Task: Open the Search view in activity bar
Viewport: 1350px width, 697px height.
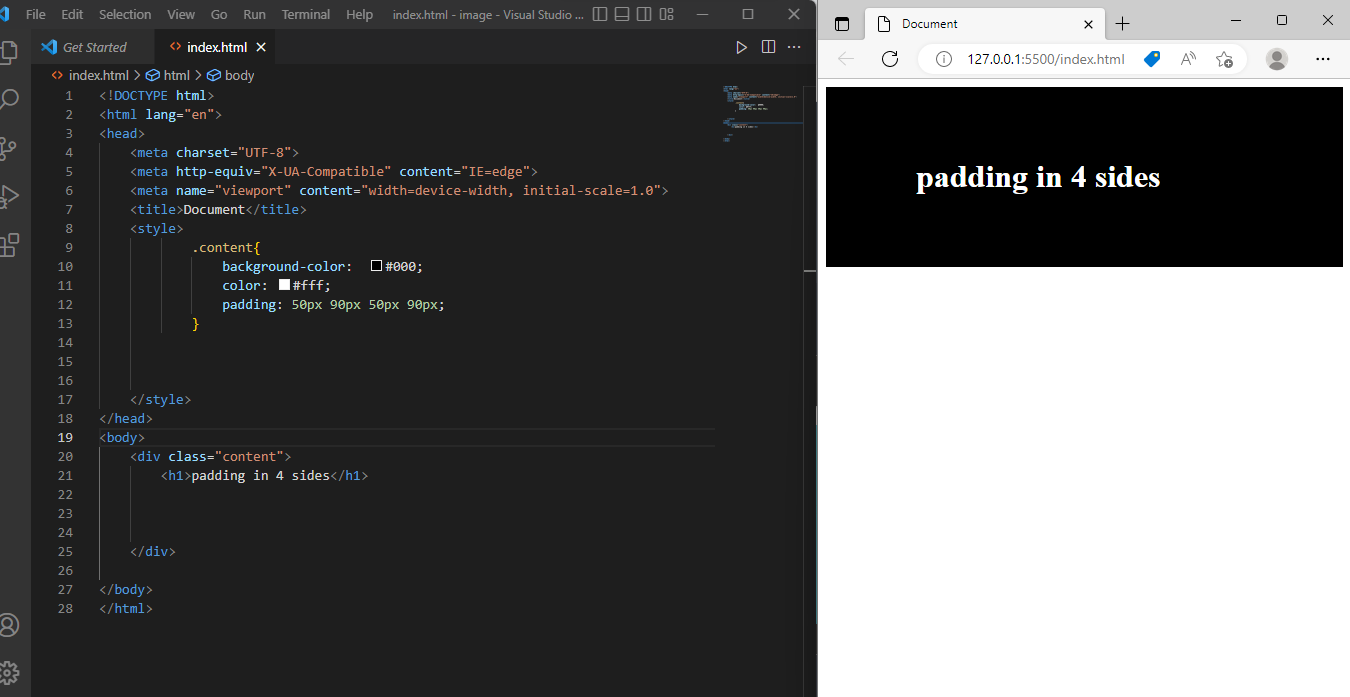Action: [8, 100]
